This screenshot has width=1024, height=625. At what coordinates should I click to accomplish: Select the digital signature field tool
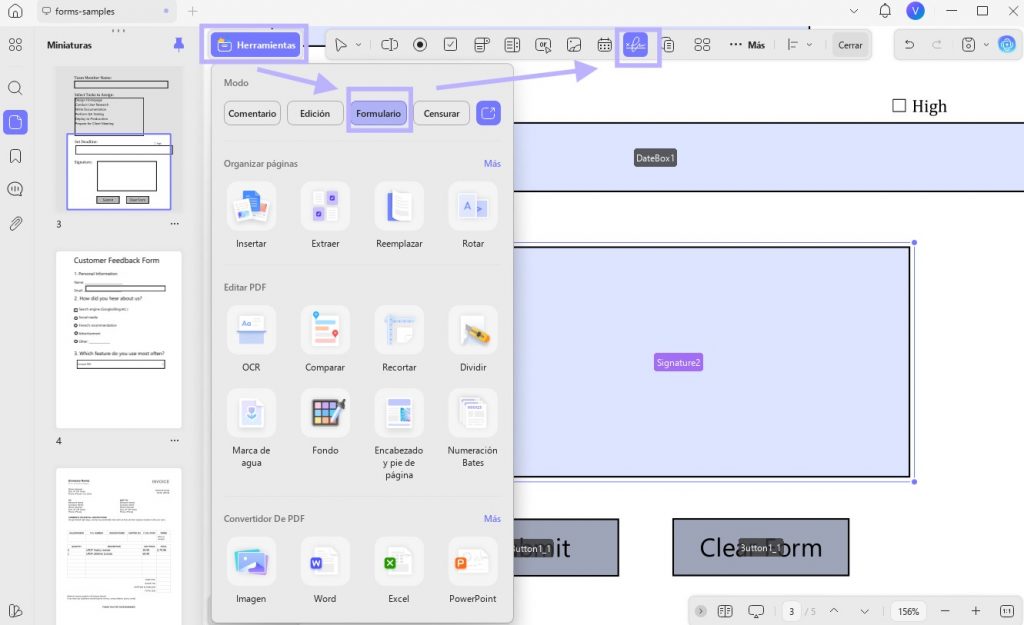pyautogui.click(x=635, y=44)
